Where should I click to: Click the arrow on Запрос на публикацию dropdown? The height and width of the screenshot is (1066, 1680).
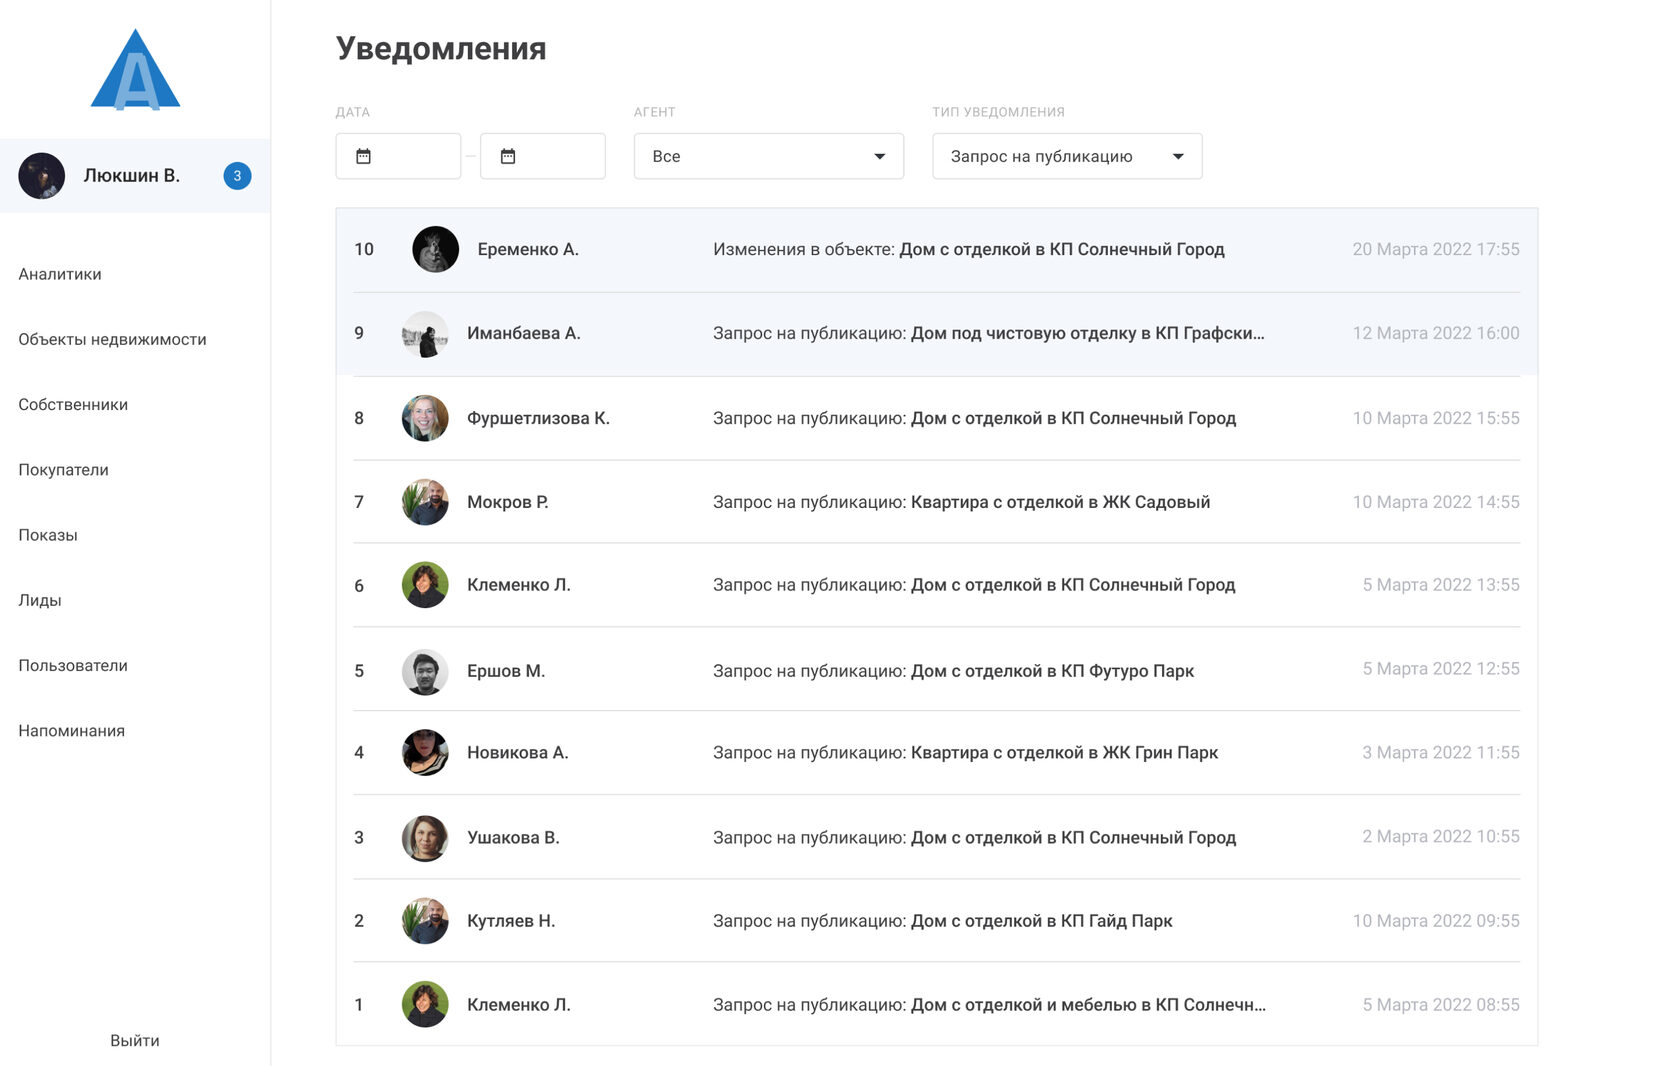pos(1178,156)
